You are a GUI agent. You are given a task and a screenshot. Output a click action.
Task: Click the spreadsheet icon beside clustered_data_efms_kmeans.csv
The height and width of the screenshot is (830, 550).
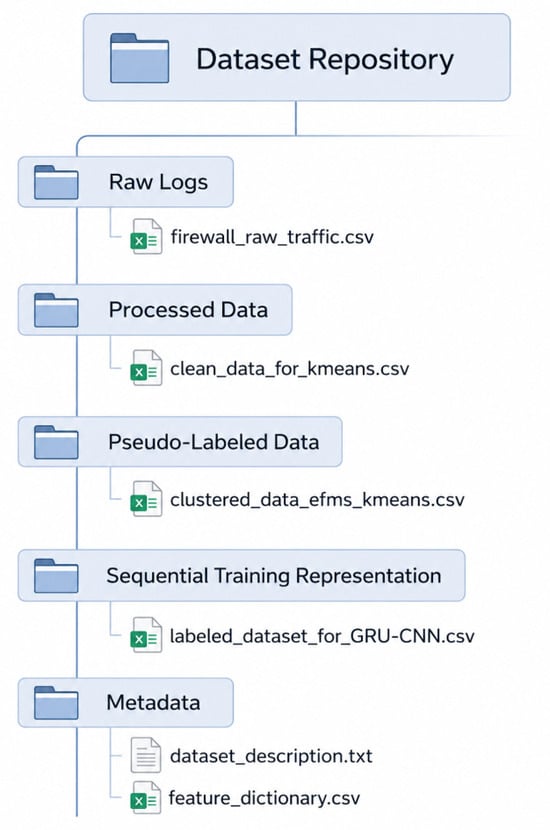(x=146, y=499)
